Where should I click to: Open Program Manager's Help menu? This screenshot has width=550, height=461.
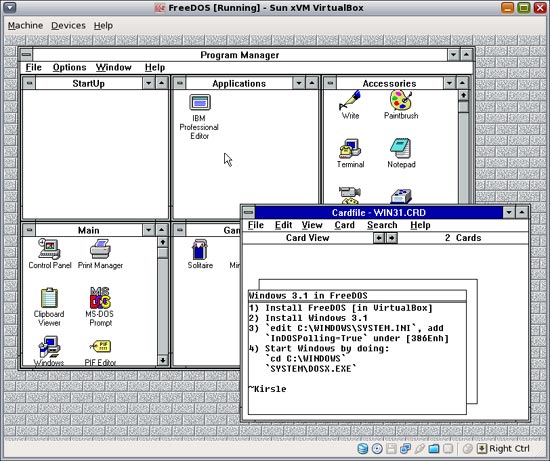[x=155, y=67]
